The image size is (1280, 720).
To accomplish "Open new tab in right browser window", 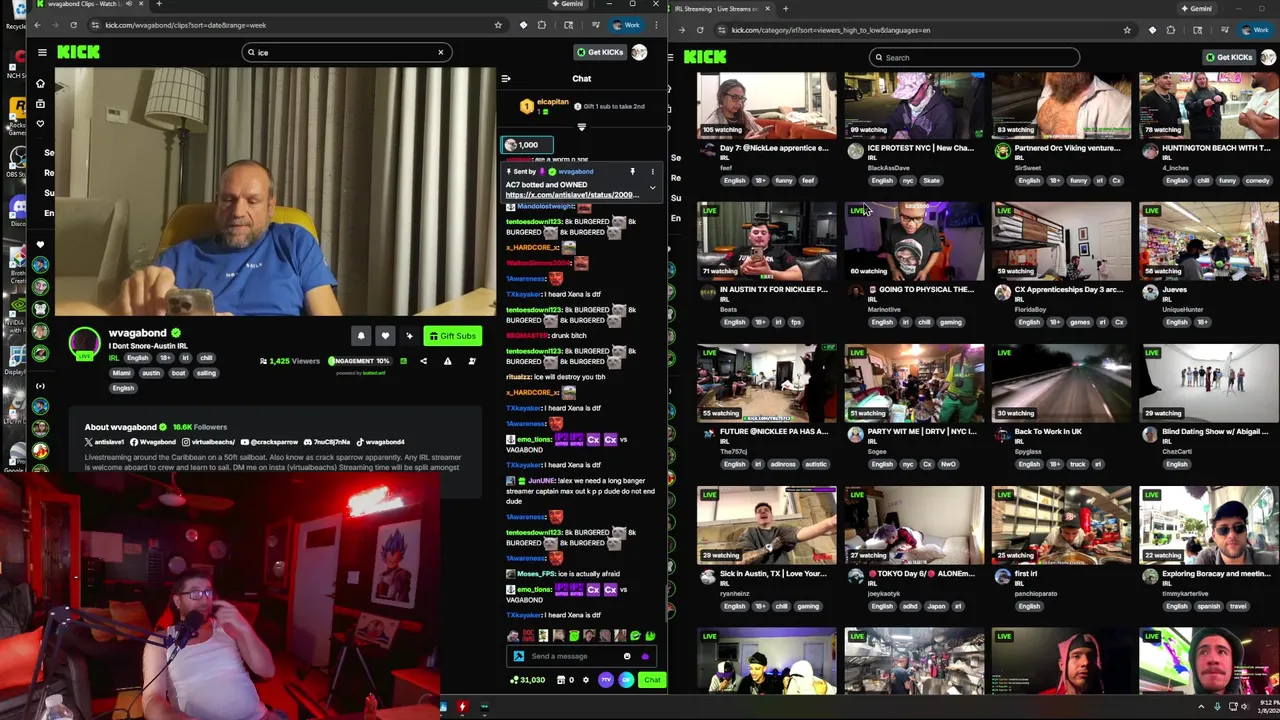I will coord(785,9).
